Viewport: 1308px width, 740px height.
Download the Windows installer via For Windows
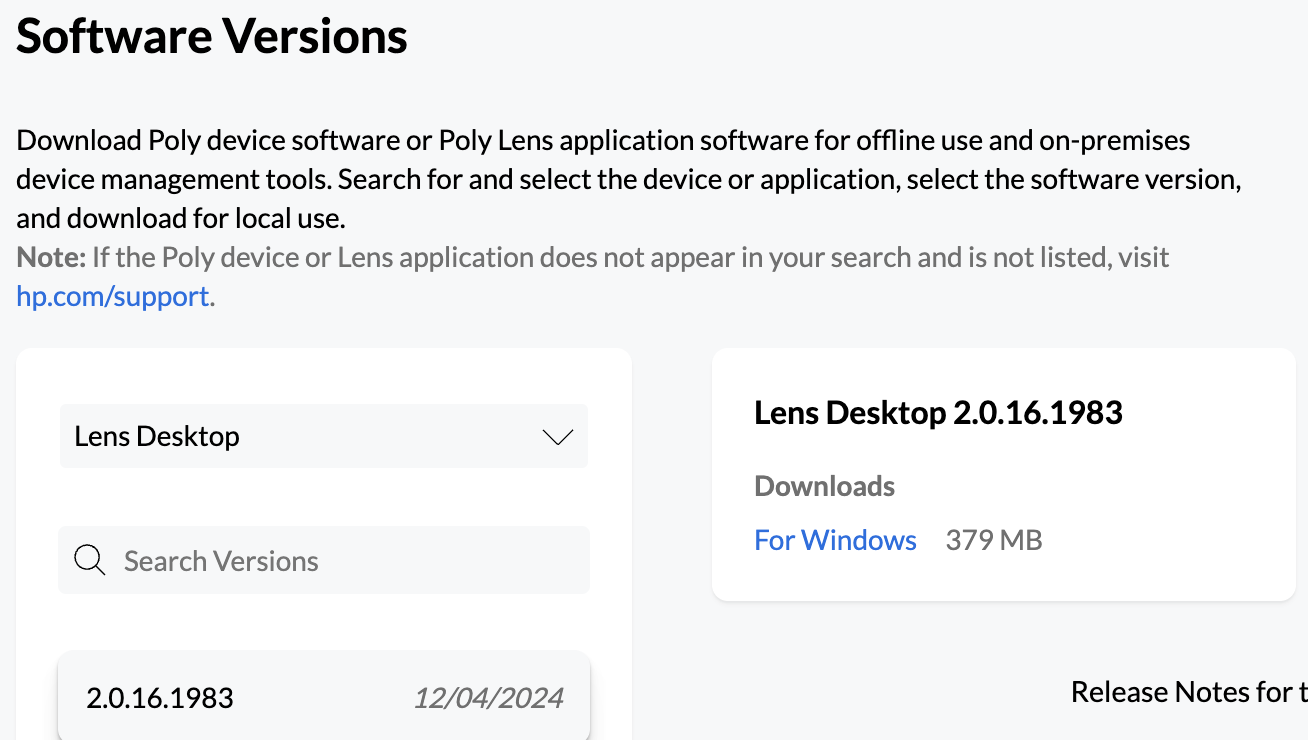[835, 540]
